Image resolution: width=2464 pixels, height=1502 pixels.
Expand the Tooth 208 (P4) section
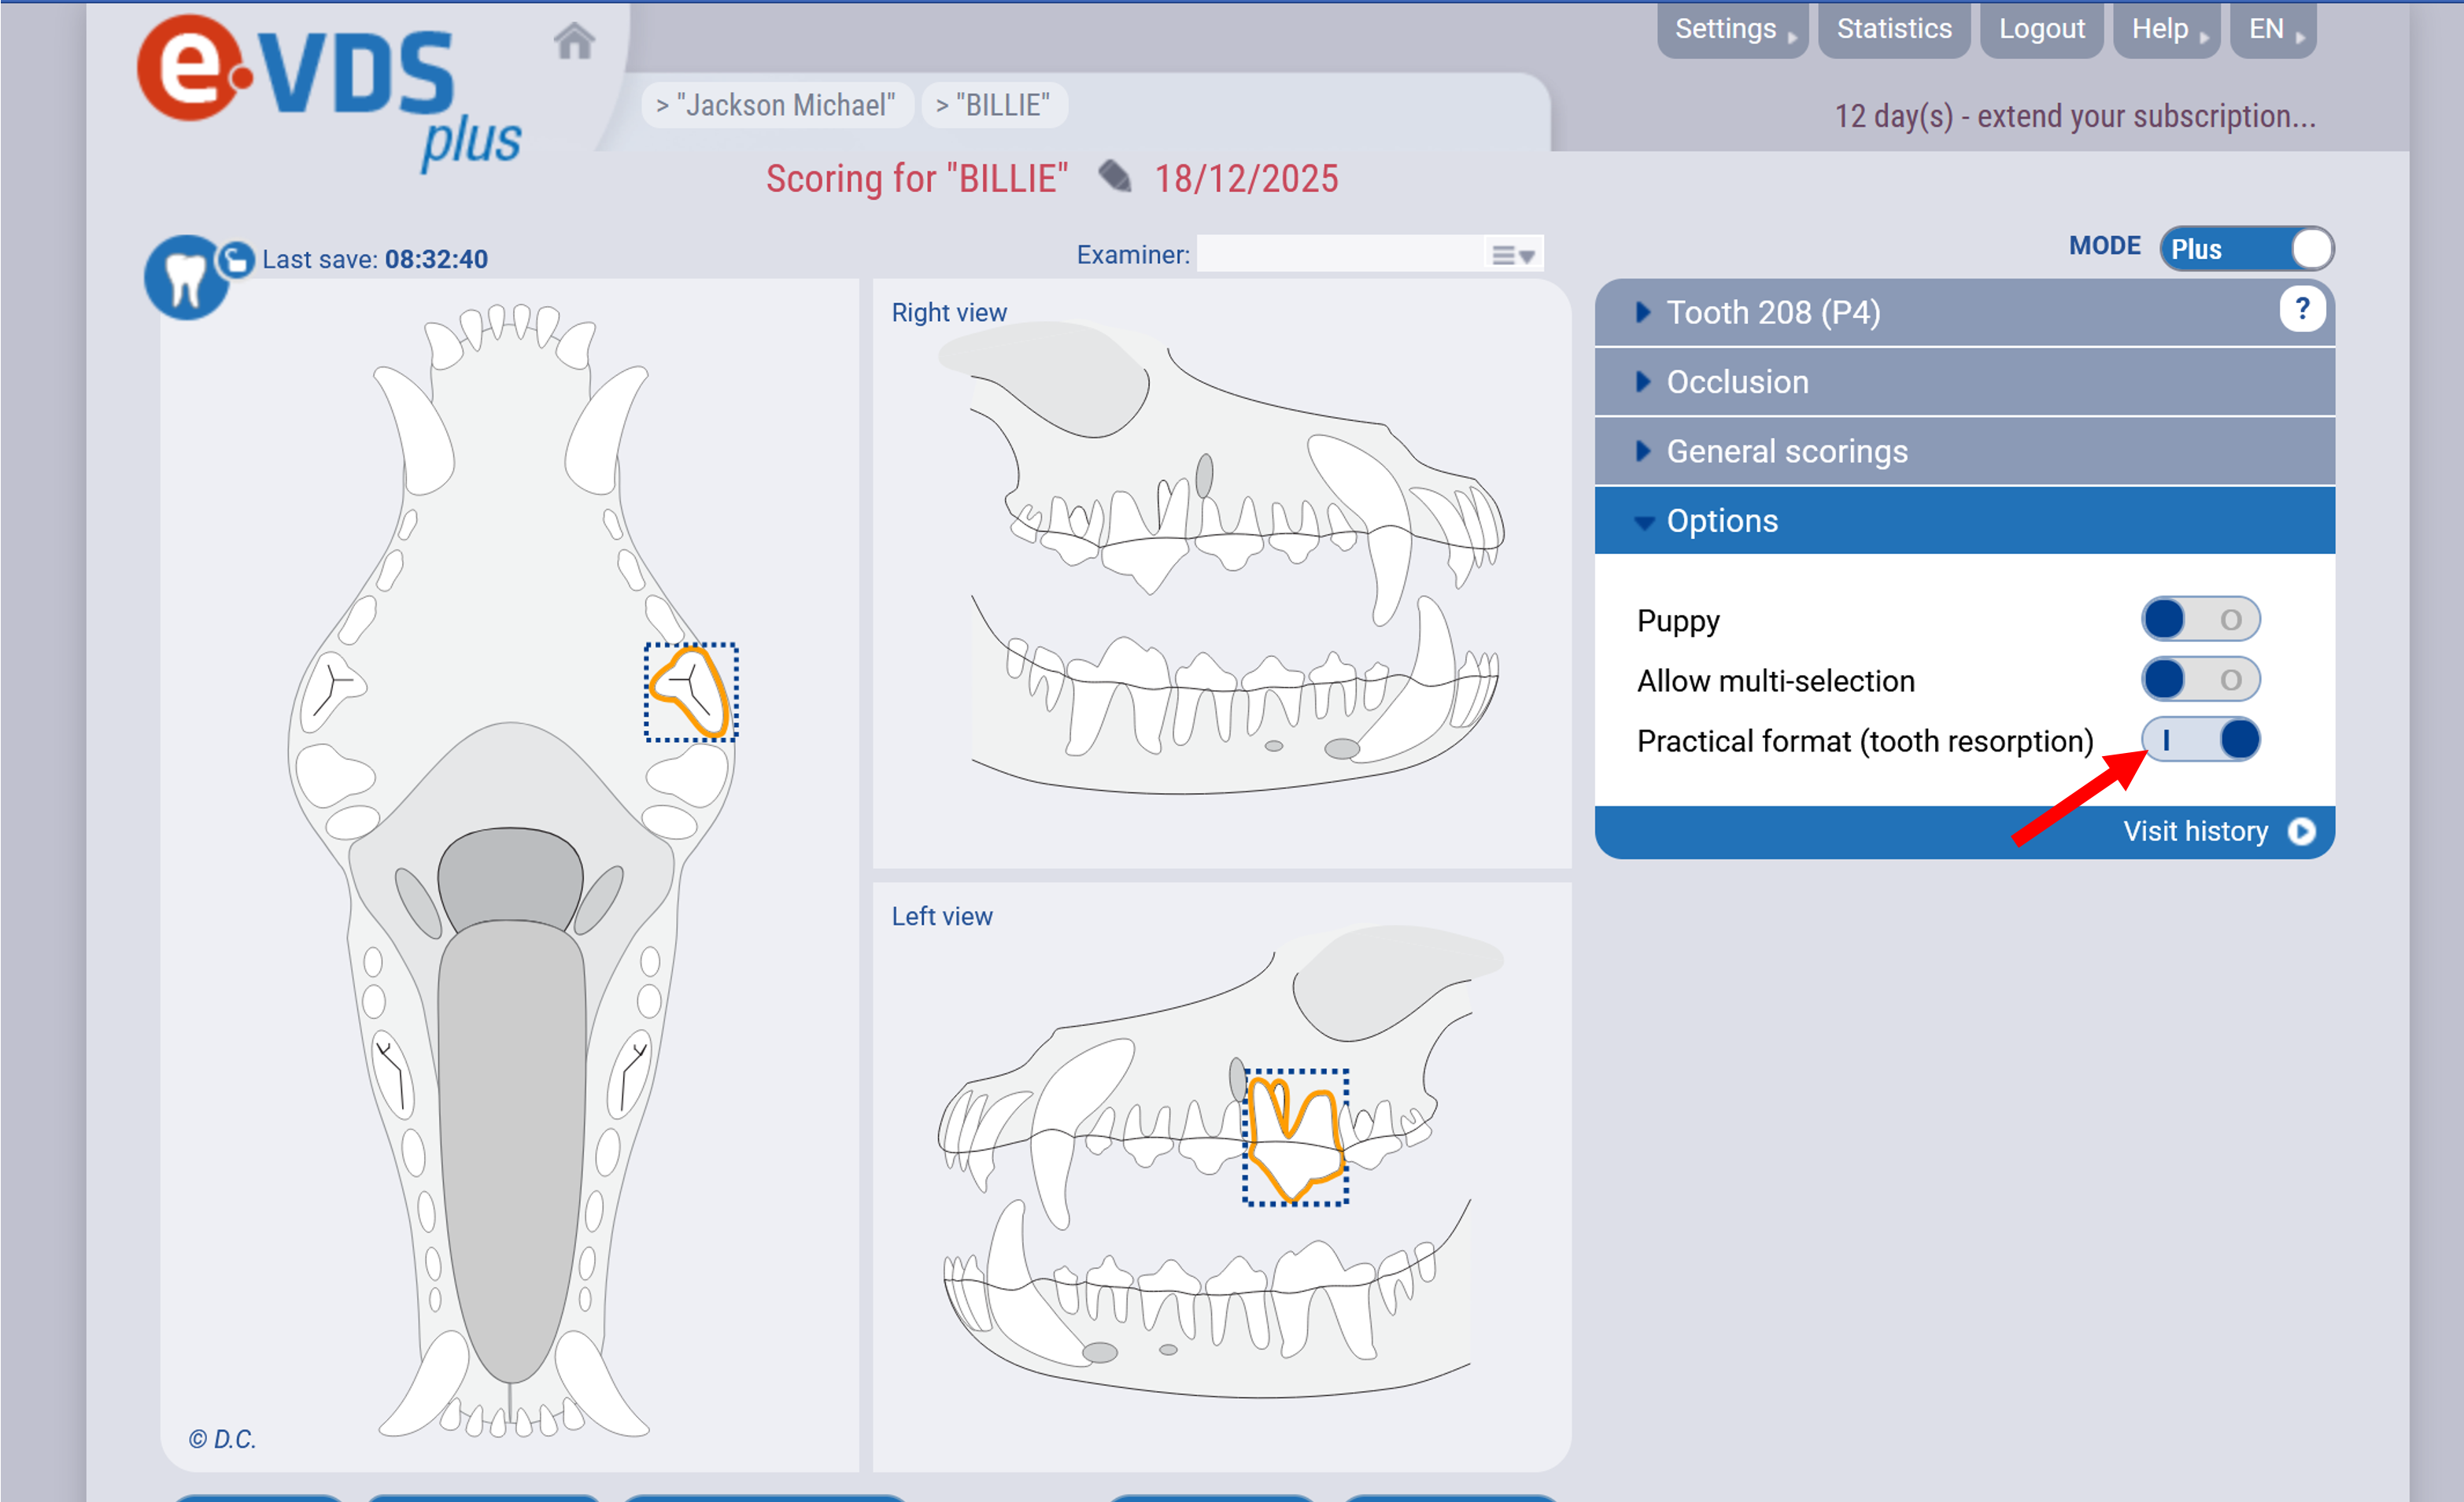(x=1774, y=313)
